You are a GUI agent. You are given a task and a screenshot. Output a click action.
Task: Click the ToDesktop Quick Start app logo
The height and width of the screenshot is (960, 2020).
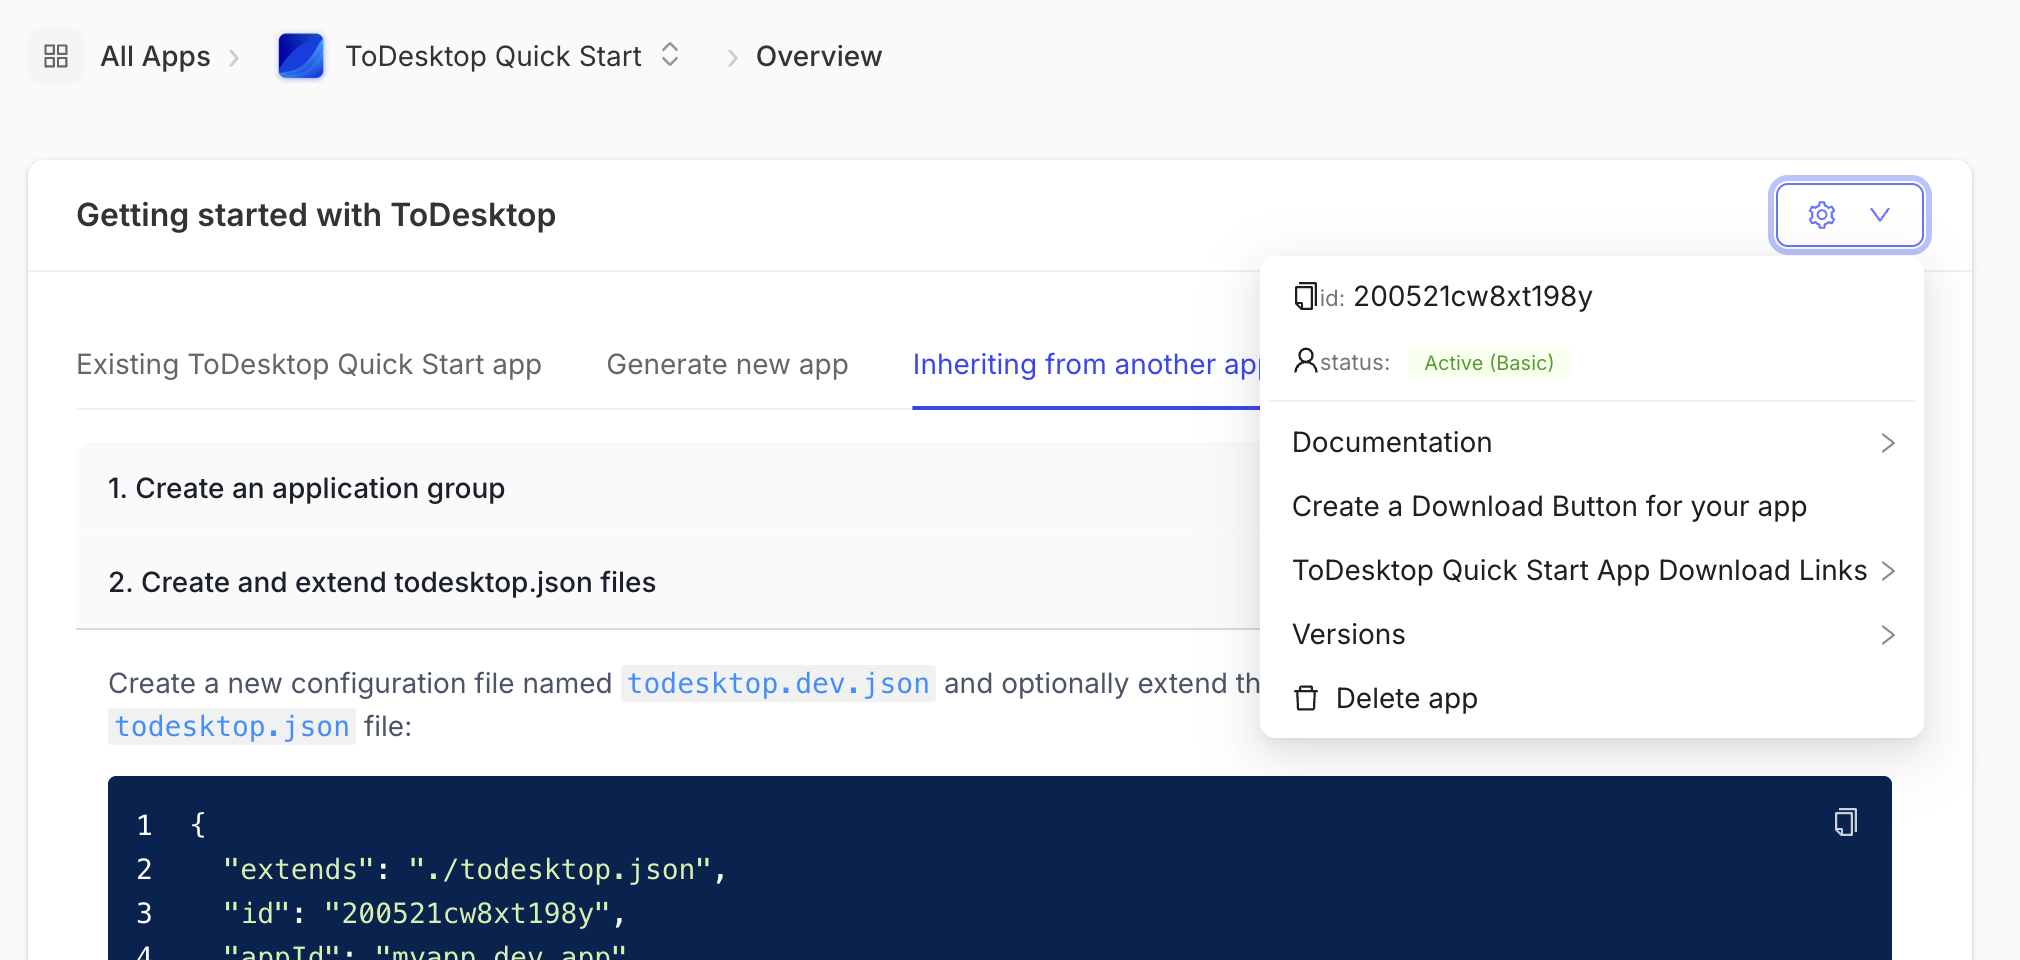[x=301, y=56]
